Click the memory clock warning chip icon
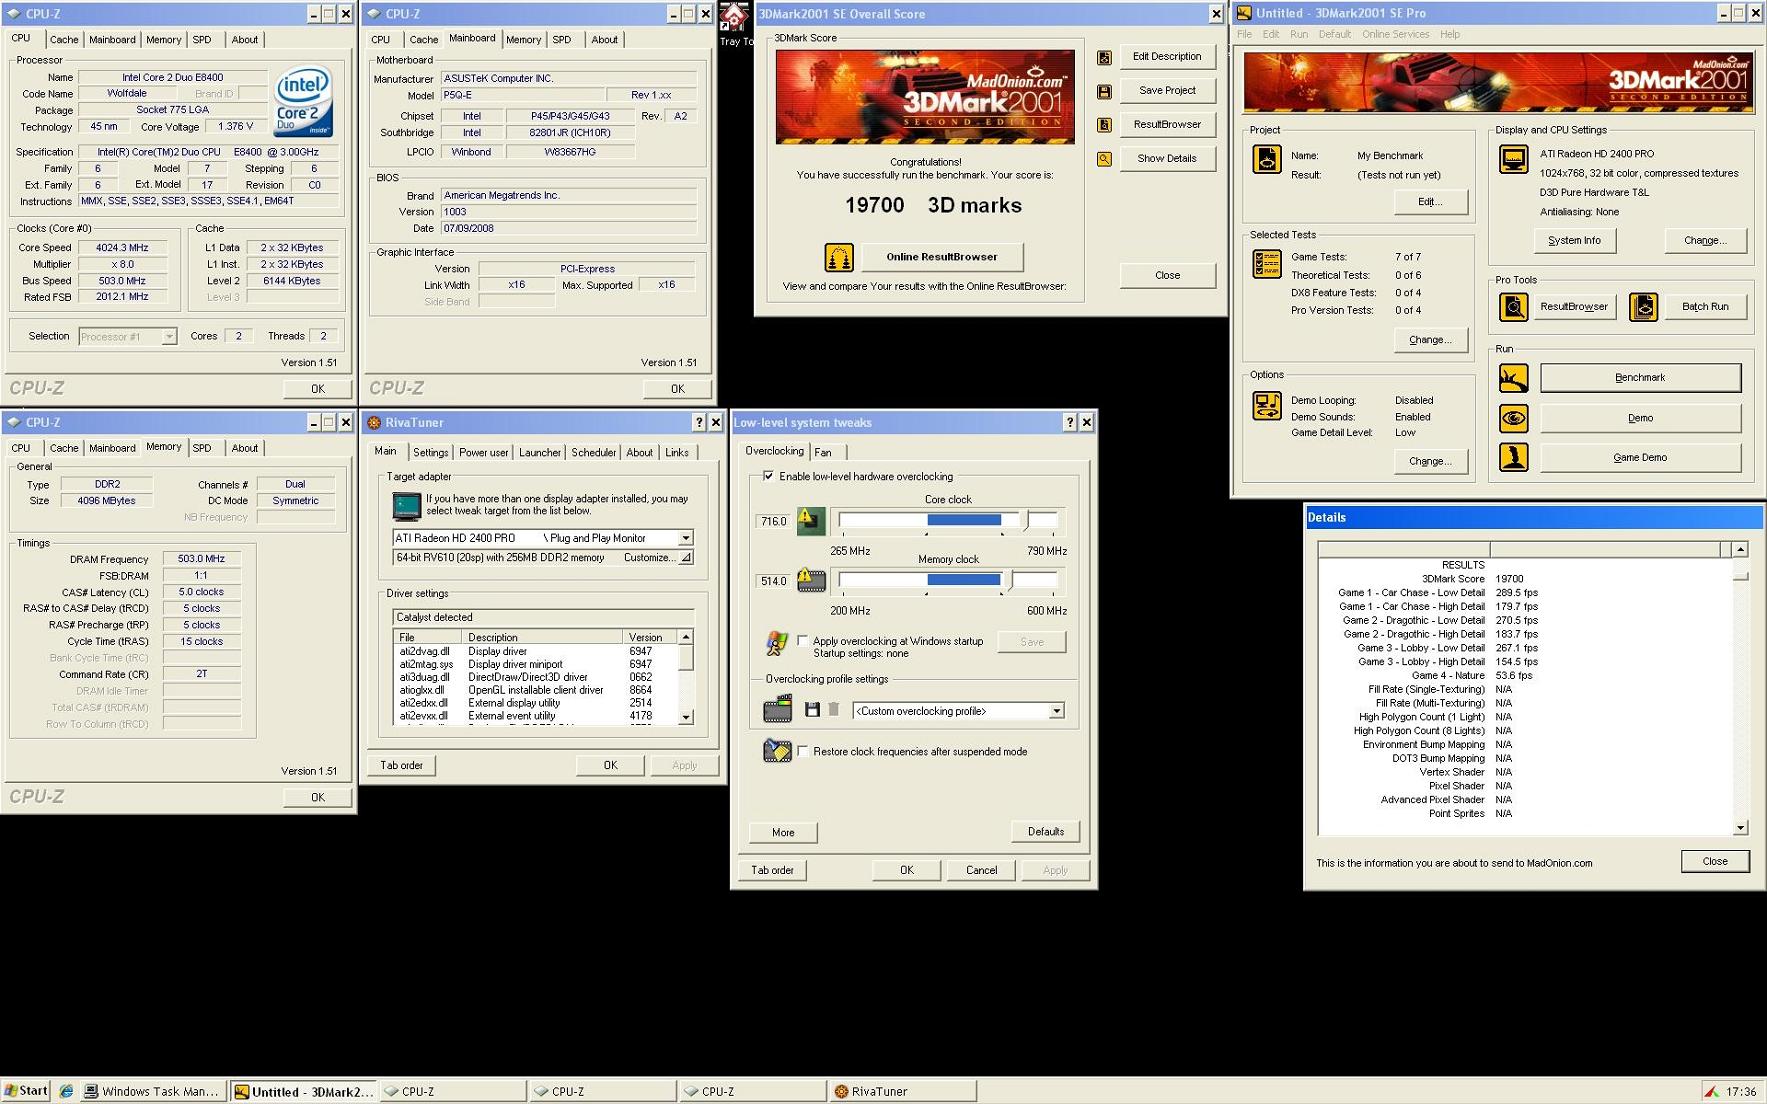Viewport: 1767px width, 1104px height. click(810, 580)
